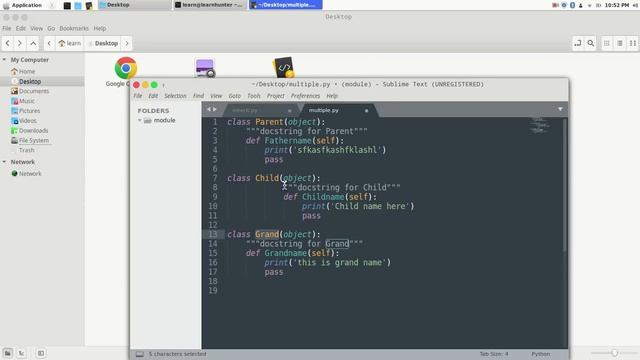Viewport: 640px width, 360px height.
Task: Switch to ~/Desktop/multiple taskbar window
Action: (286, 5)
